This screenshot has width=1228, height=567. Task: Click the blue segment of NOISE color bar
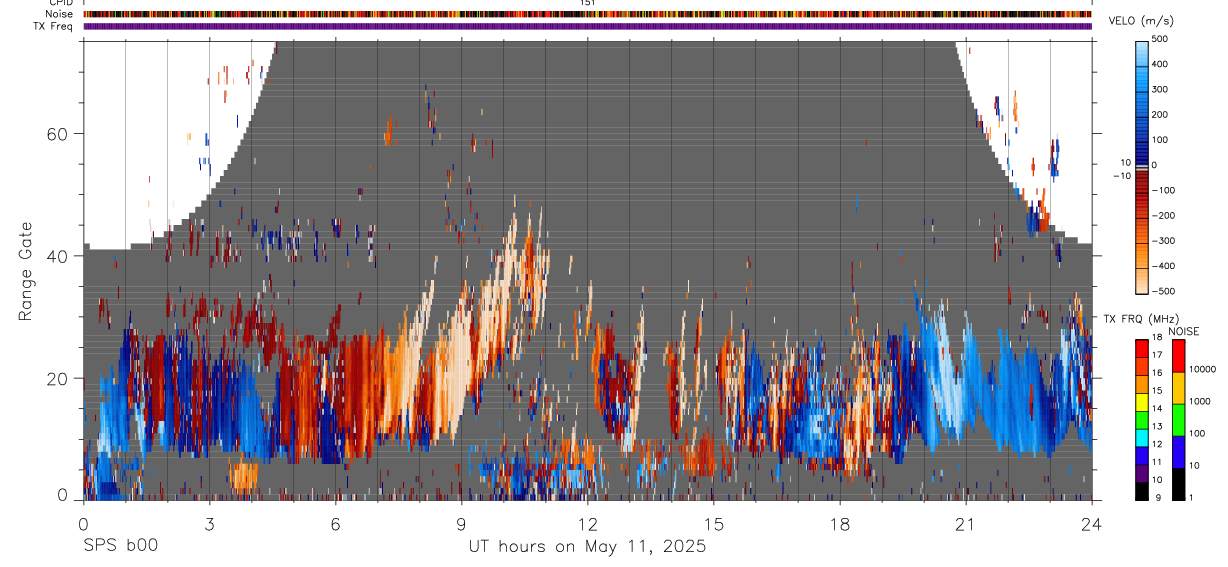click(1177, 451)
